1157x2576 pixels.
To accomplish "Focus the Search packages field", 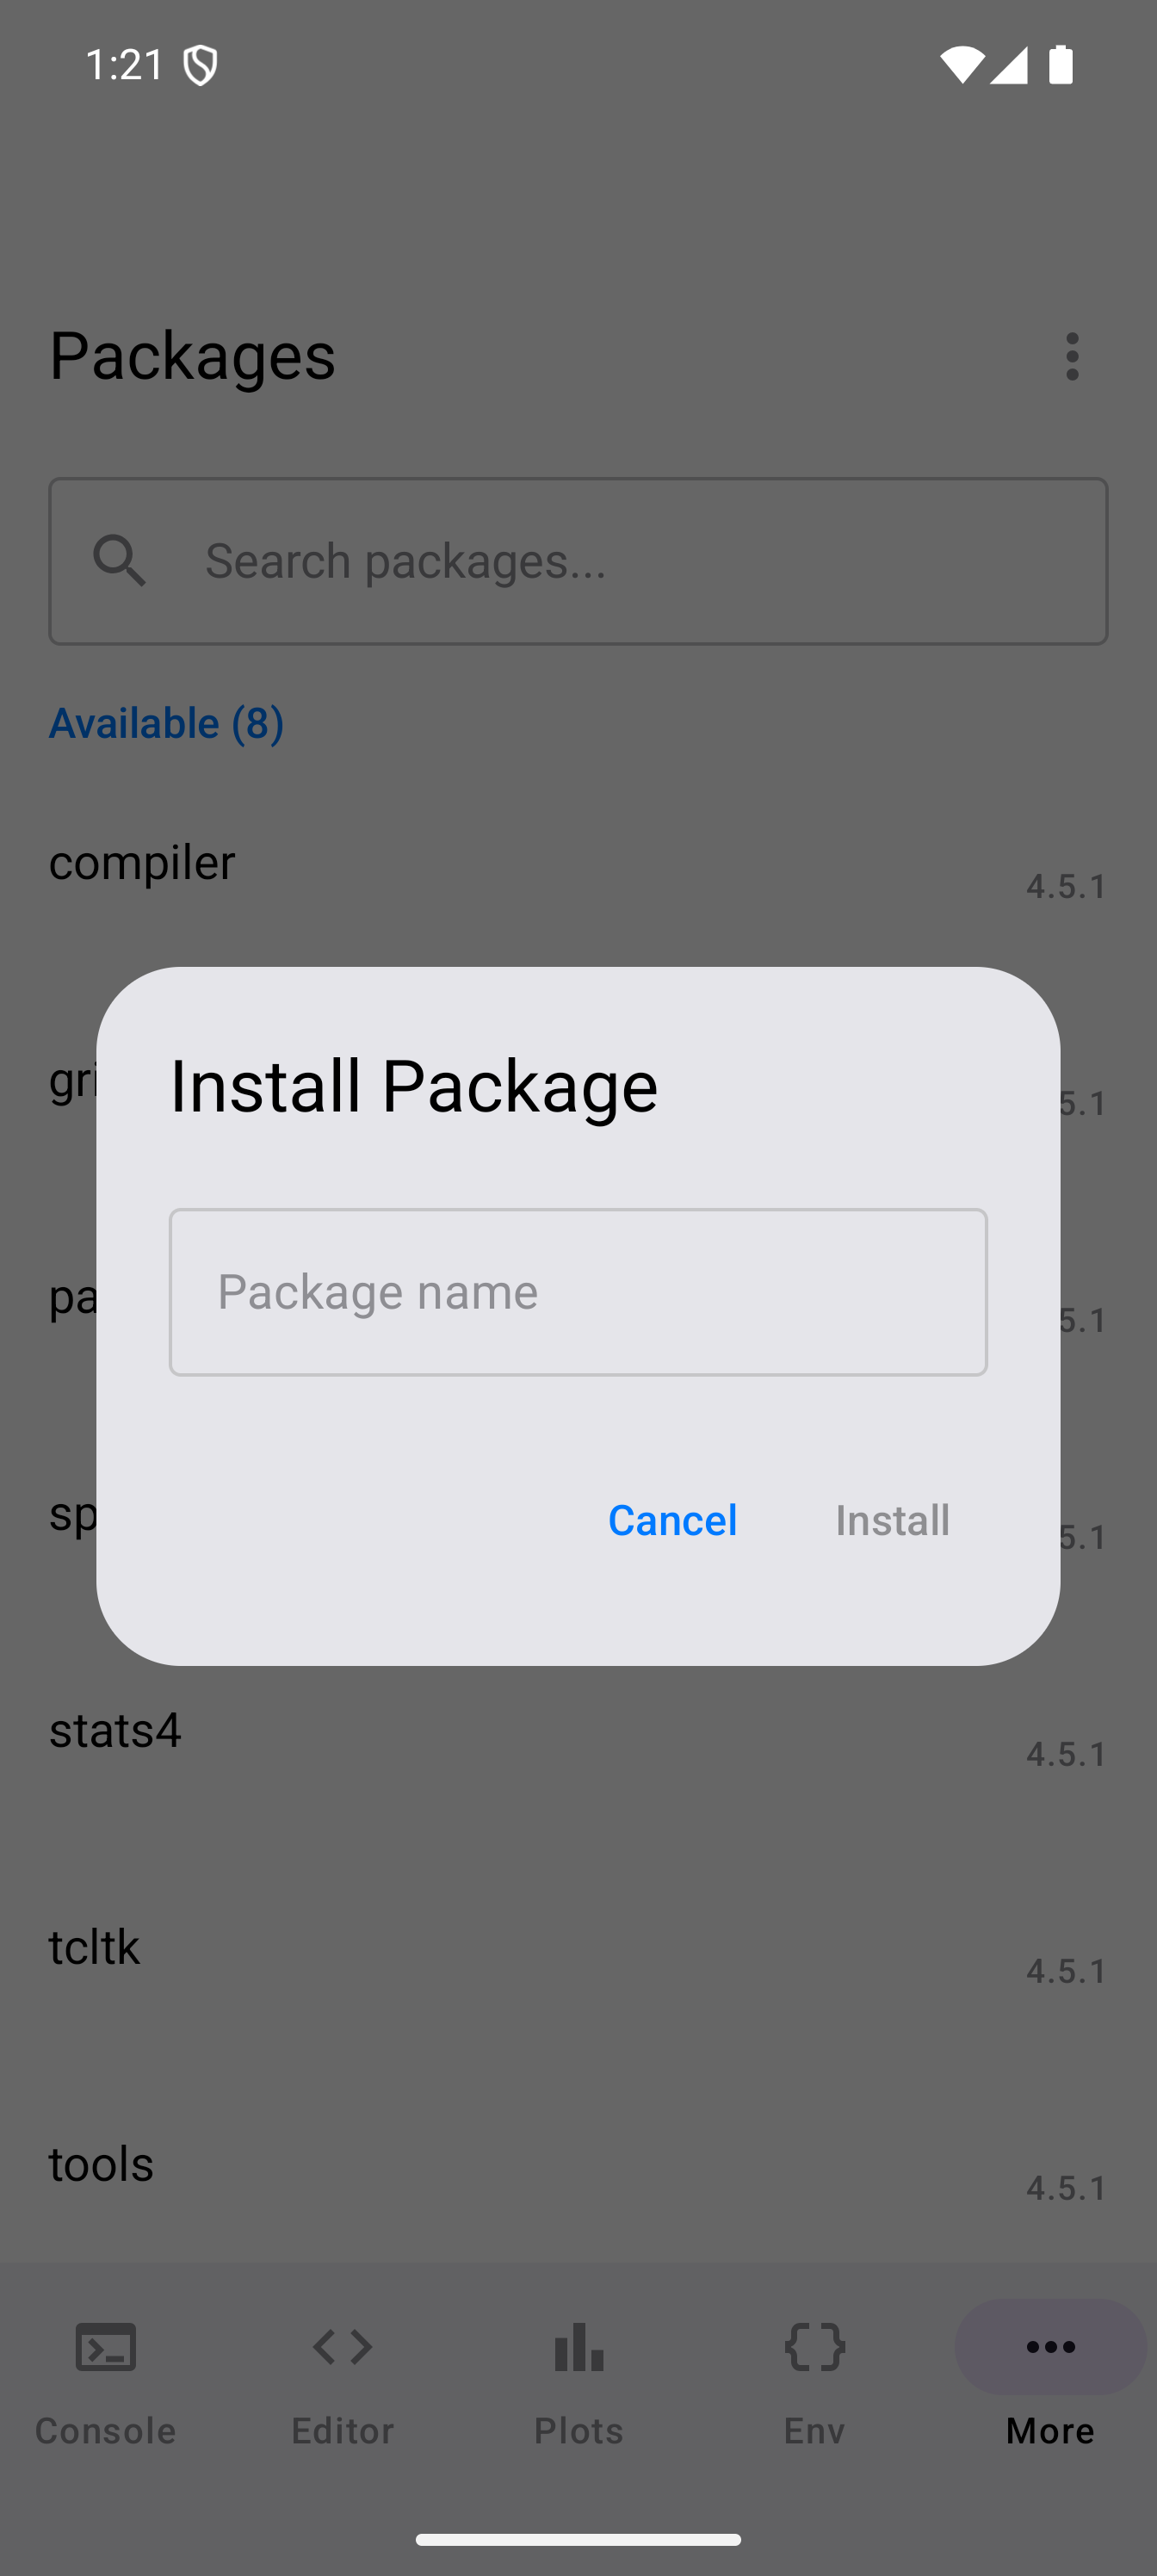I will (x=578, y=561).
